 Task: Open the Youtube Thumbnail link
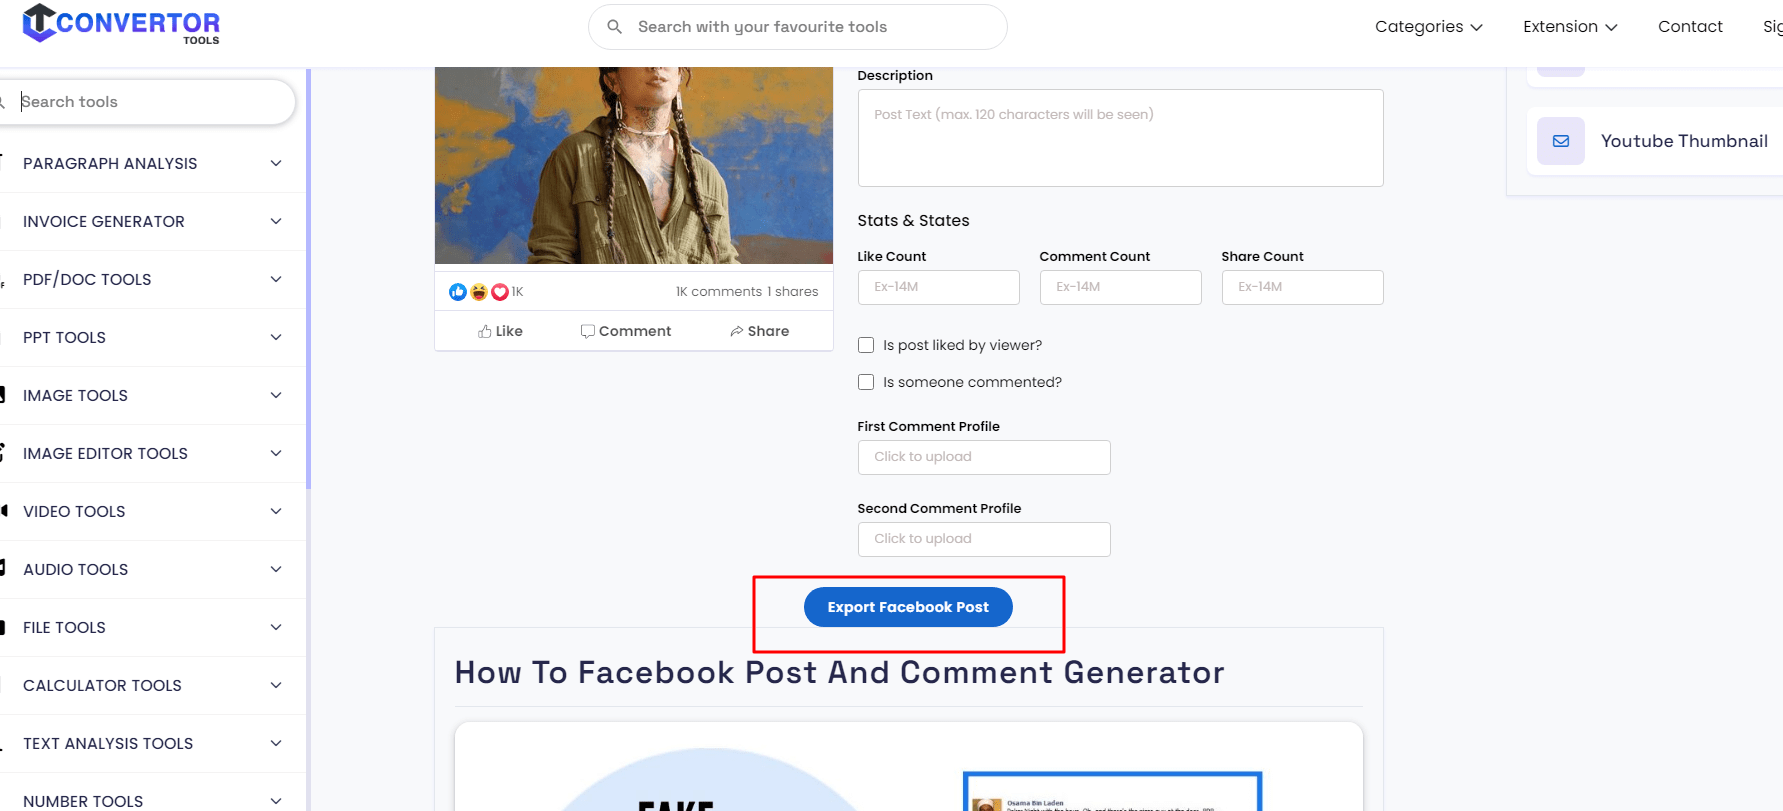click(1684, 141)
